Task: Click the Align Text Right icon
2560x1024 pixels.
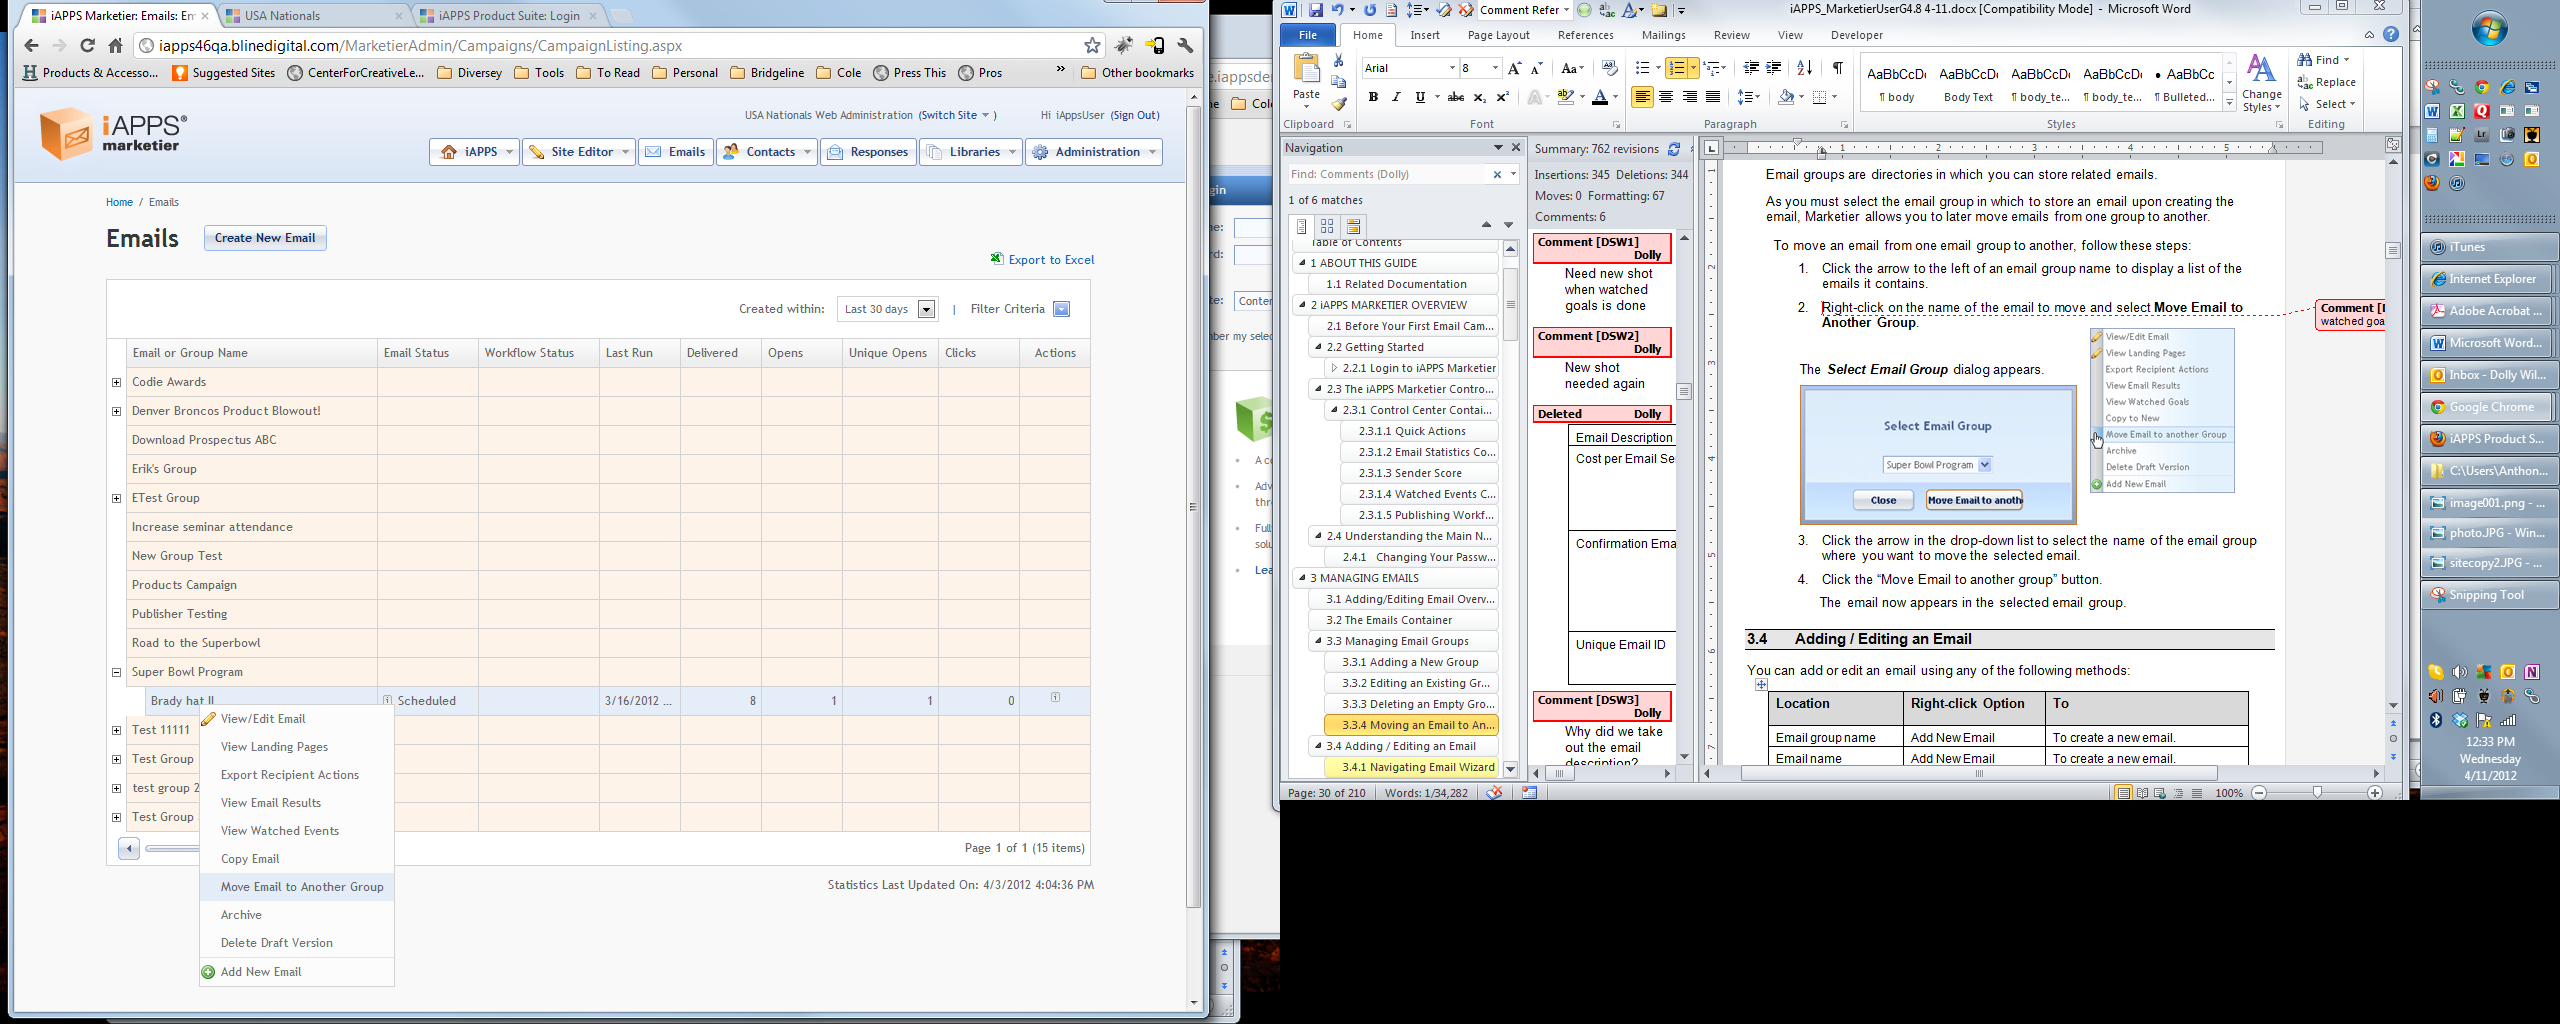Action: tap(1689, 97)
